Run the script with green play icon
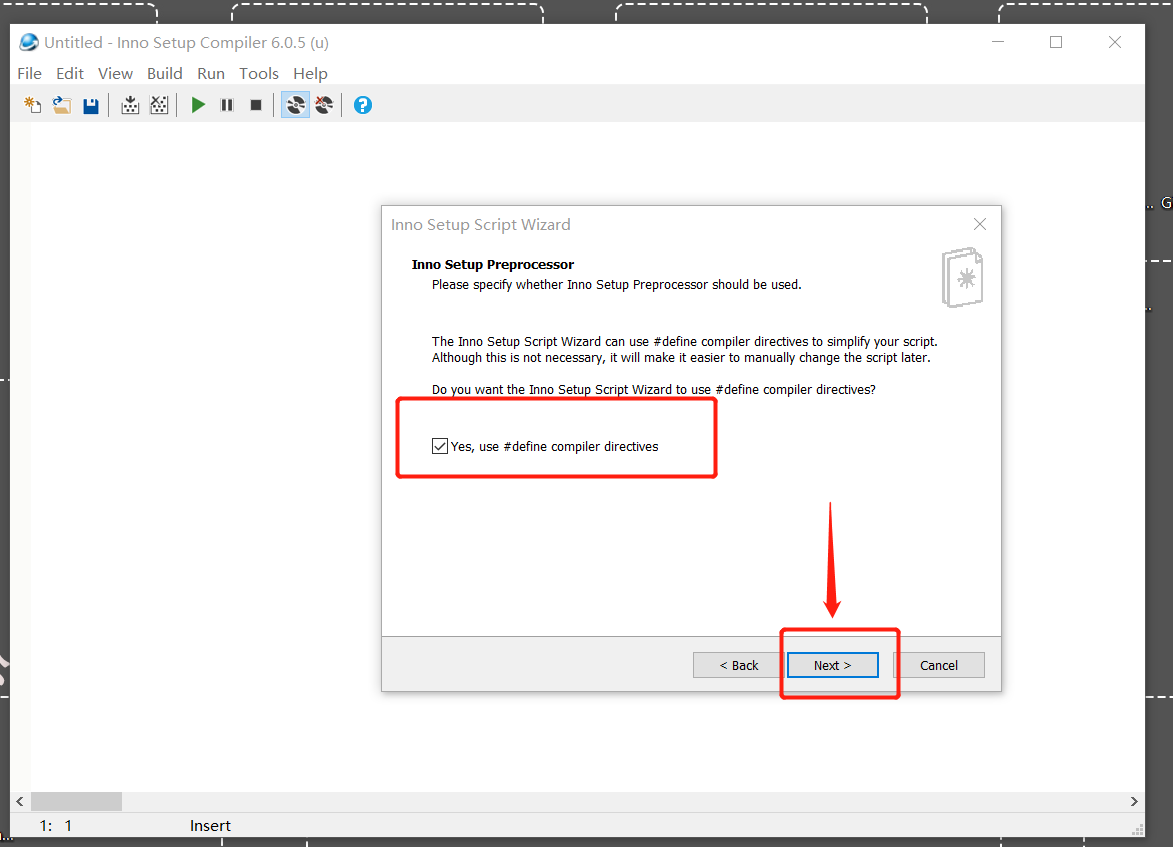This screenshot has width=1173, height=847. (x=198, y=106)
